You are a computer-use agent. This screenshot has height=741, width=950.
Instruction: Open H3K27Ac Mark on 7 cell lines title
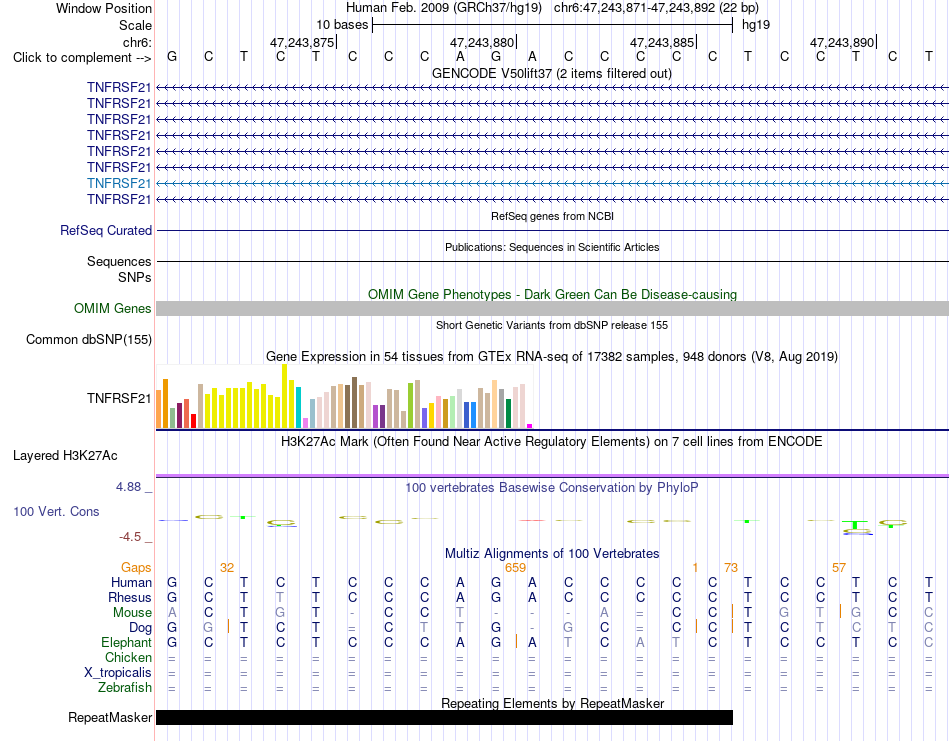click(x=551, y=441)
